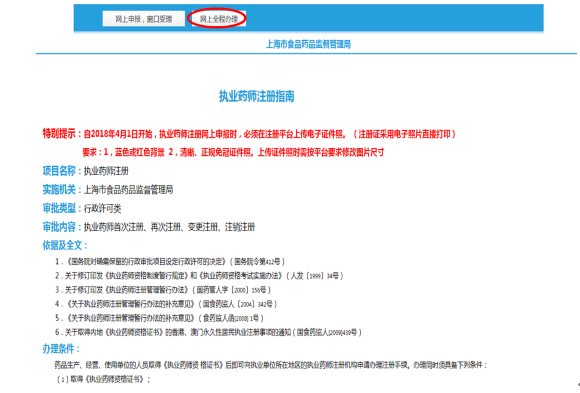
Task: Open basis item 3 国药管人字〔2000〕156号
Action: pyautogui.click(x=163, y=290)
